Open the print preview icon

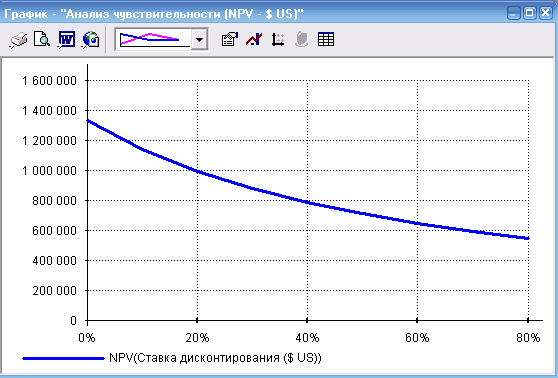[42, 39]
